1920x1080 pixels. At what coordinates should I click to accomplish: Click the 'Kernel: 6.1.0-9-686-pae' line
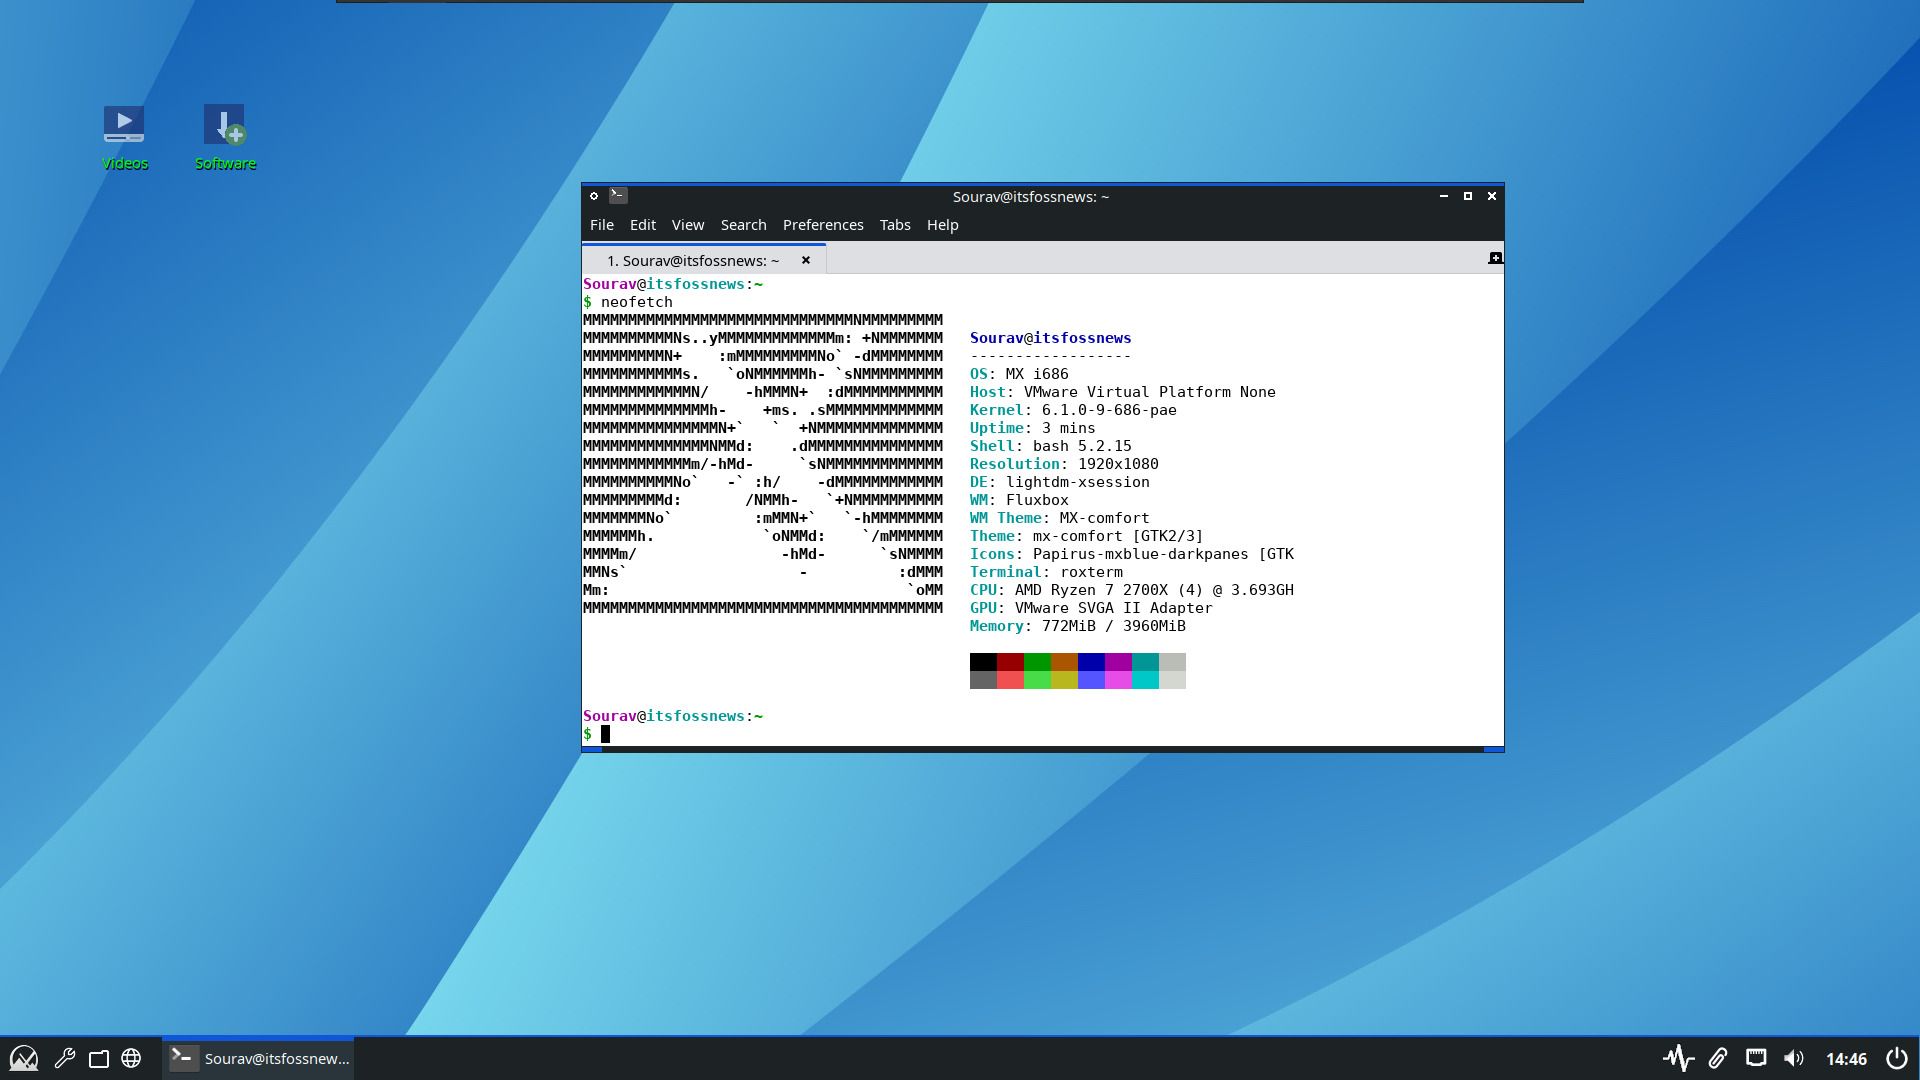1073,410
